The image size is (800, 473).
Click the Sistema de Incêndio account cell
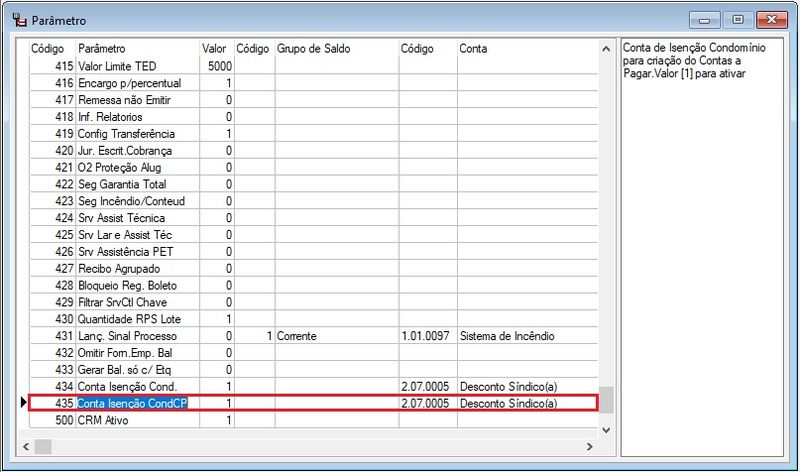tap(507, 336)
